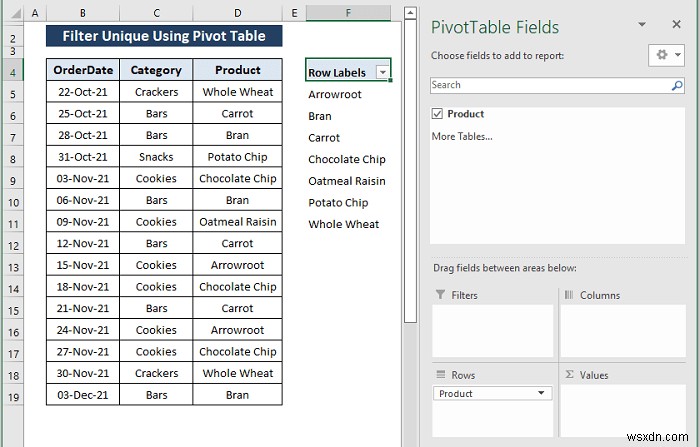Select row 10 header

[13, 202]
